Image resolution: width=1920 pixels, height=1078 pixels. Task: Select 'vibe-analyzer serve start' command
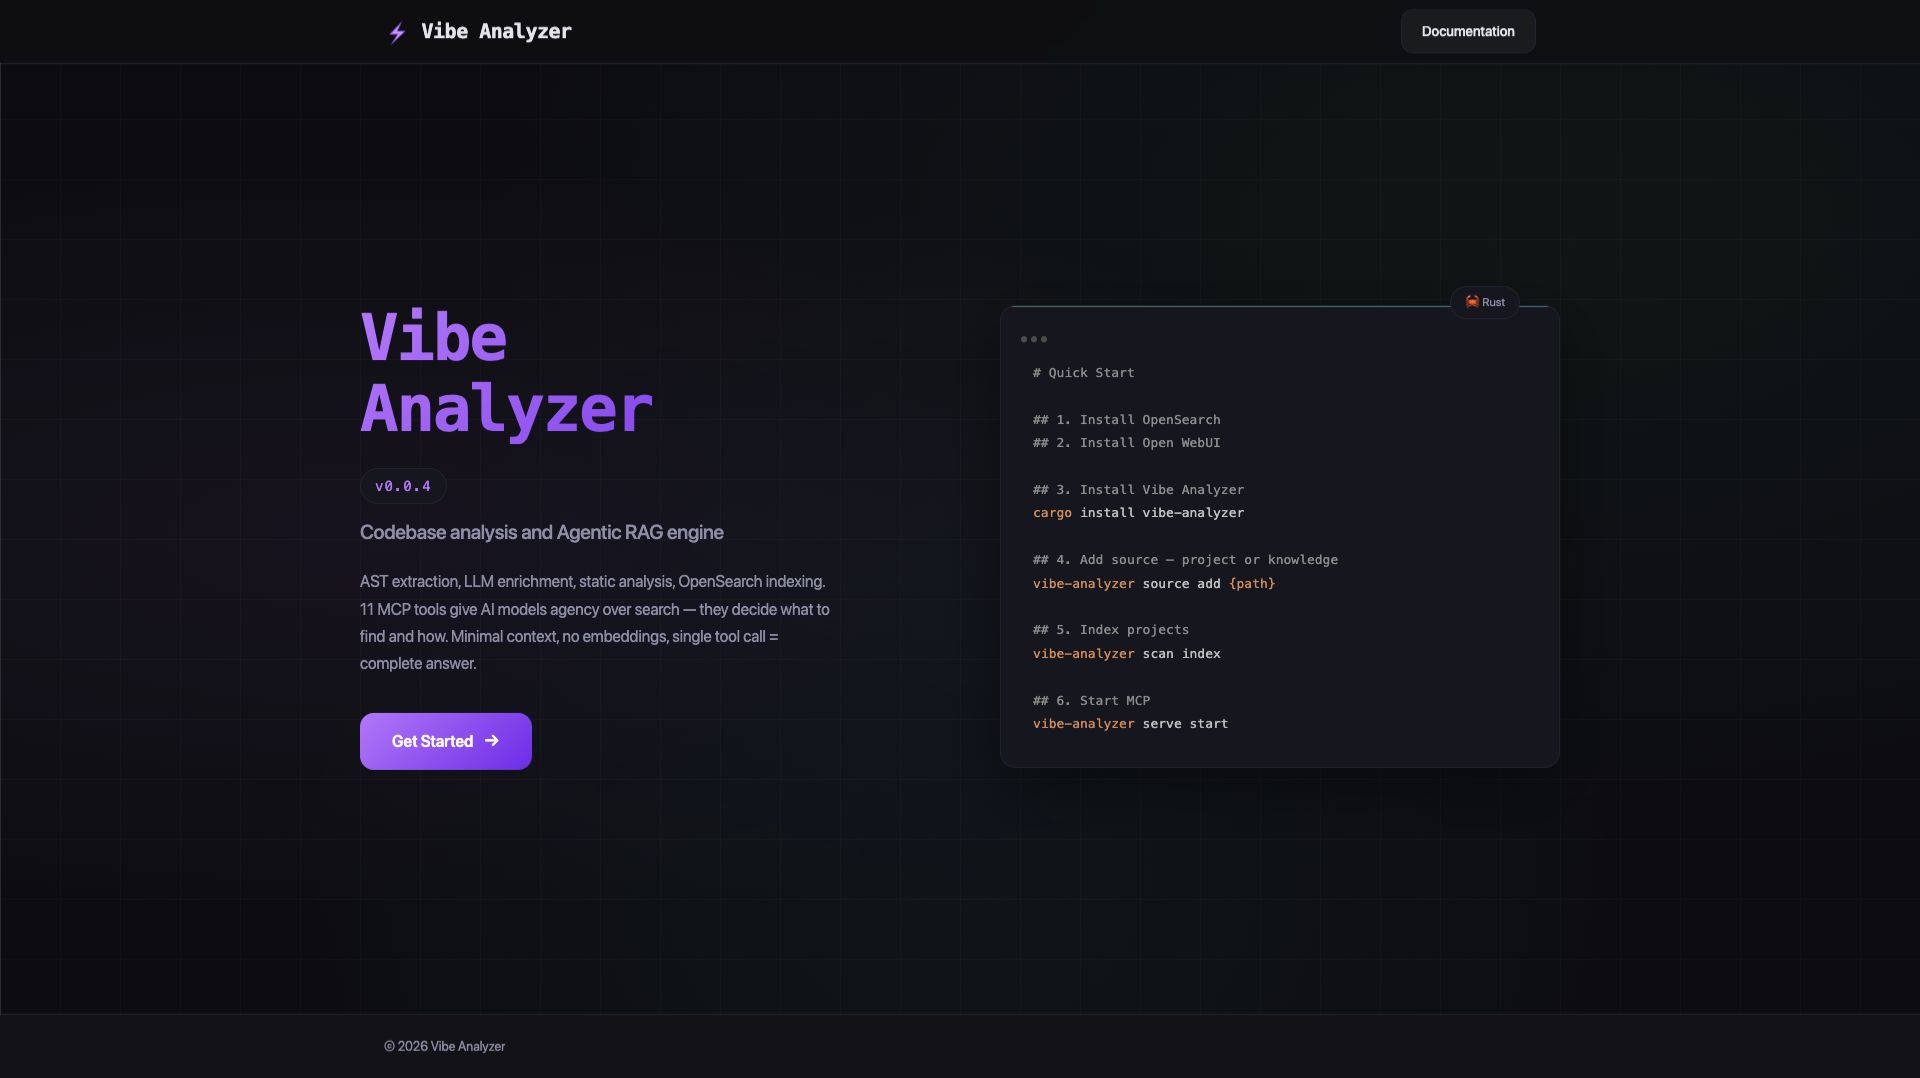tap(1131, 724)
